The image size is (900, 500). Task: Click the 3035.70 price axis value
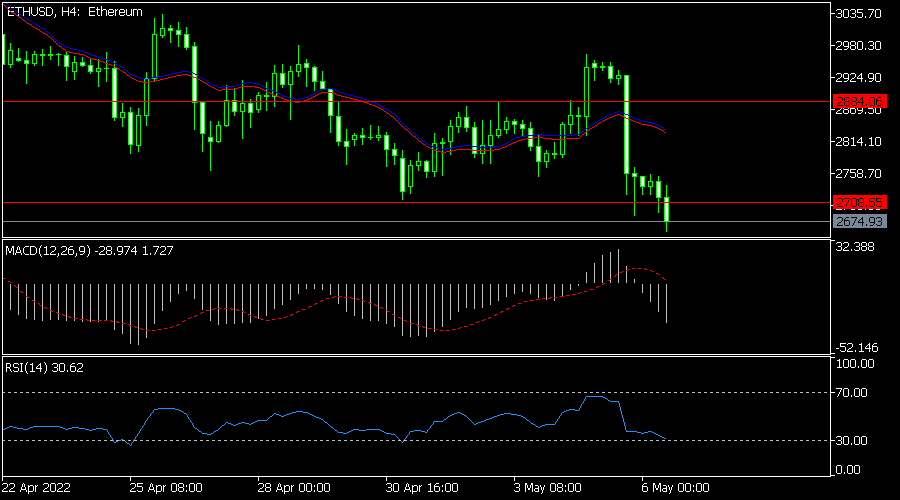click(x=858, y=14)
